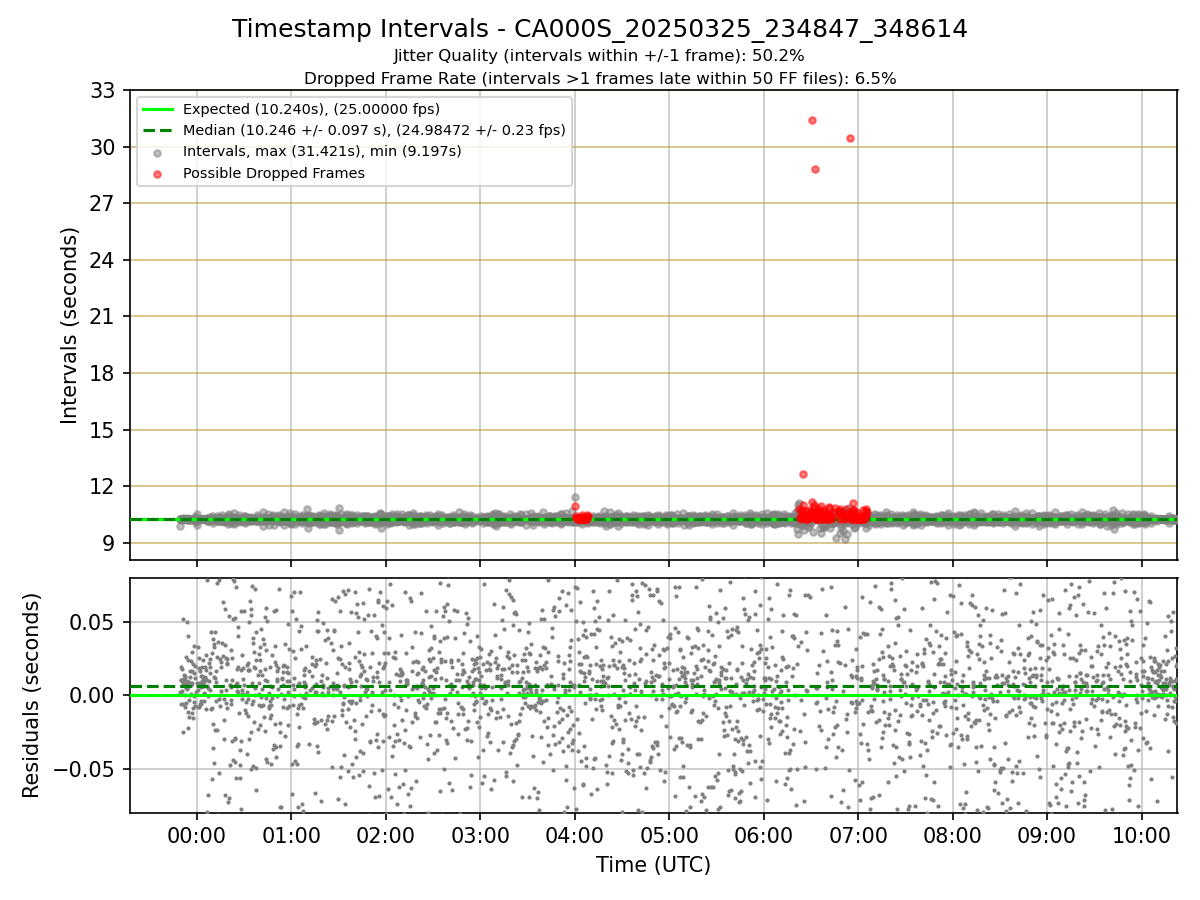
Task: Click the x-axis tick label '09:00'
Action: [1047, 835]
